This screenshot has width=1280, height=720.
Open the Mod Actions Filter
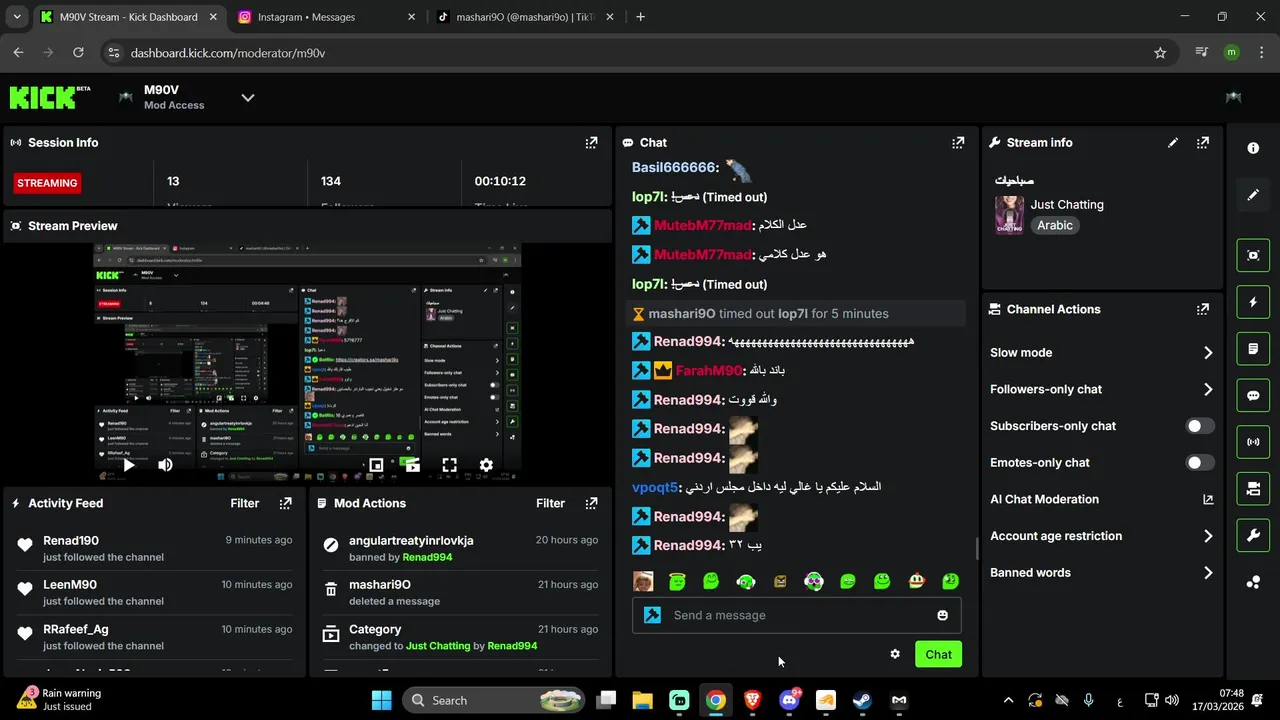pos(550,504)
